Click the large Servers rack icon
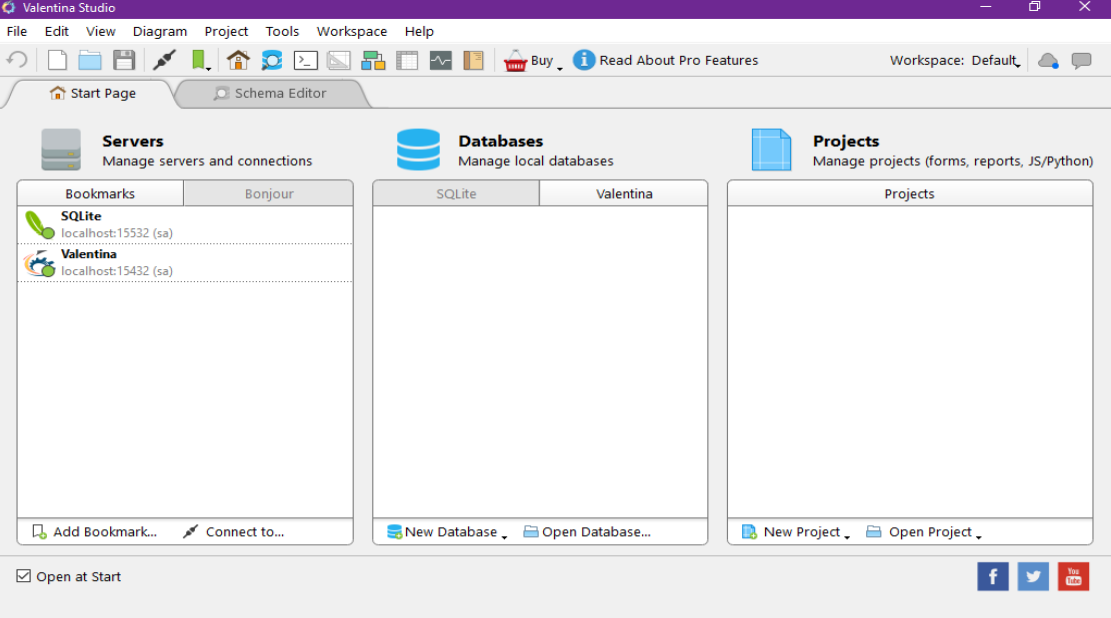 tap(61, 150)
